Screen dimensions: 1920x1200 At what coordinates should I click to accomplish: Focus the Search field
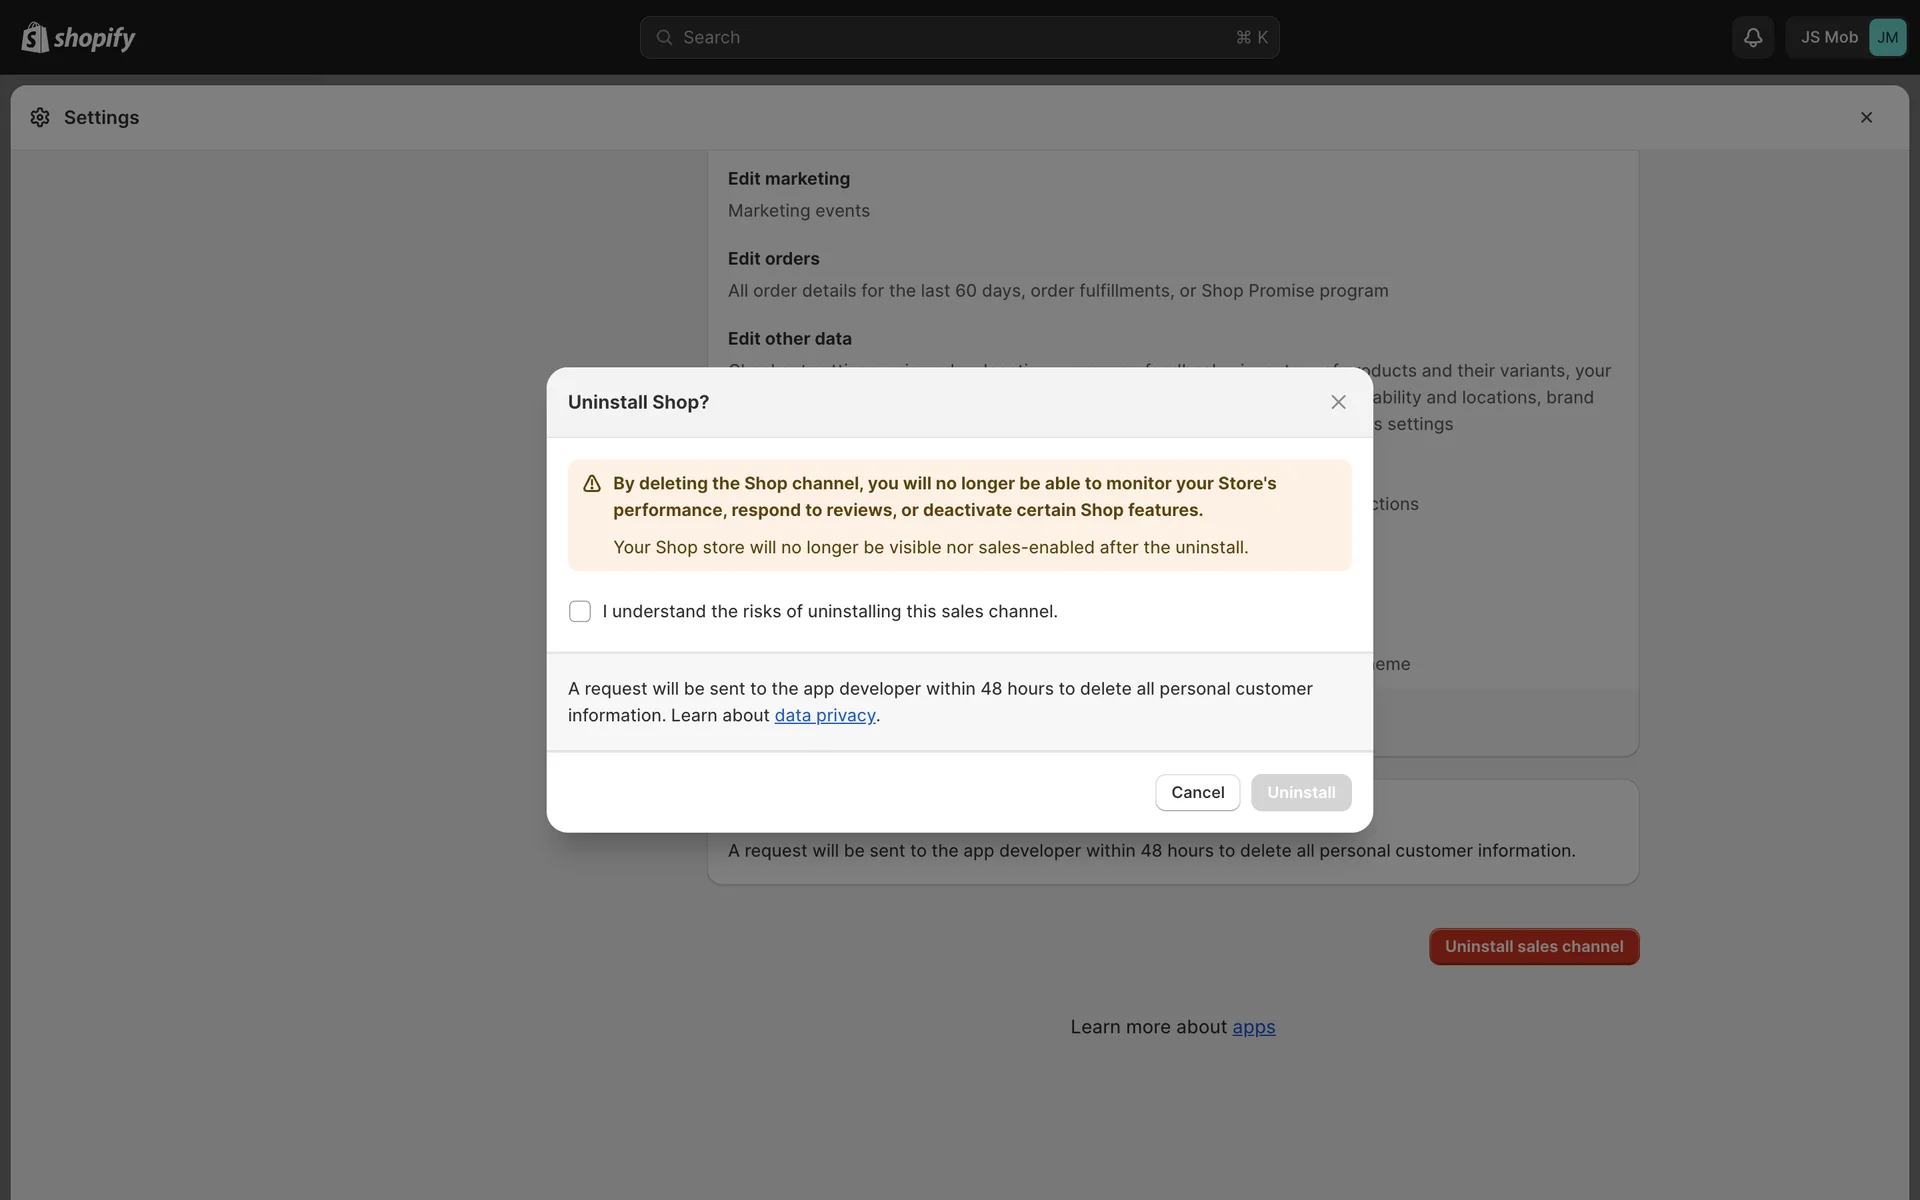(x=940, y=38)
